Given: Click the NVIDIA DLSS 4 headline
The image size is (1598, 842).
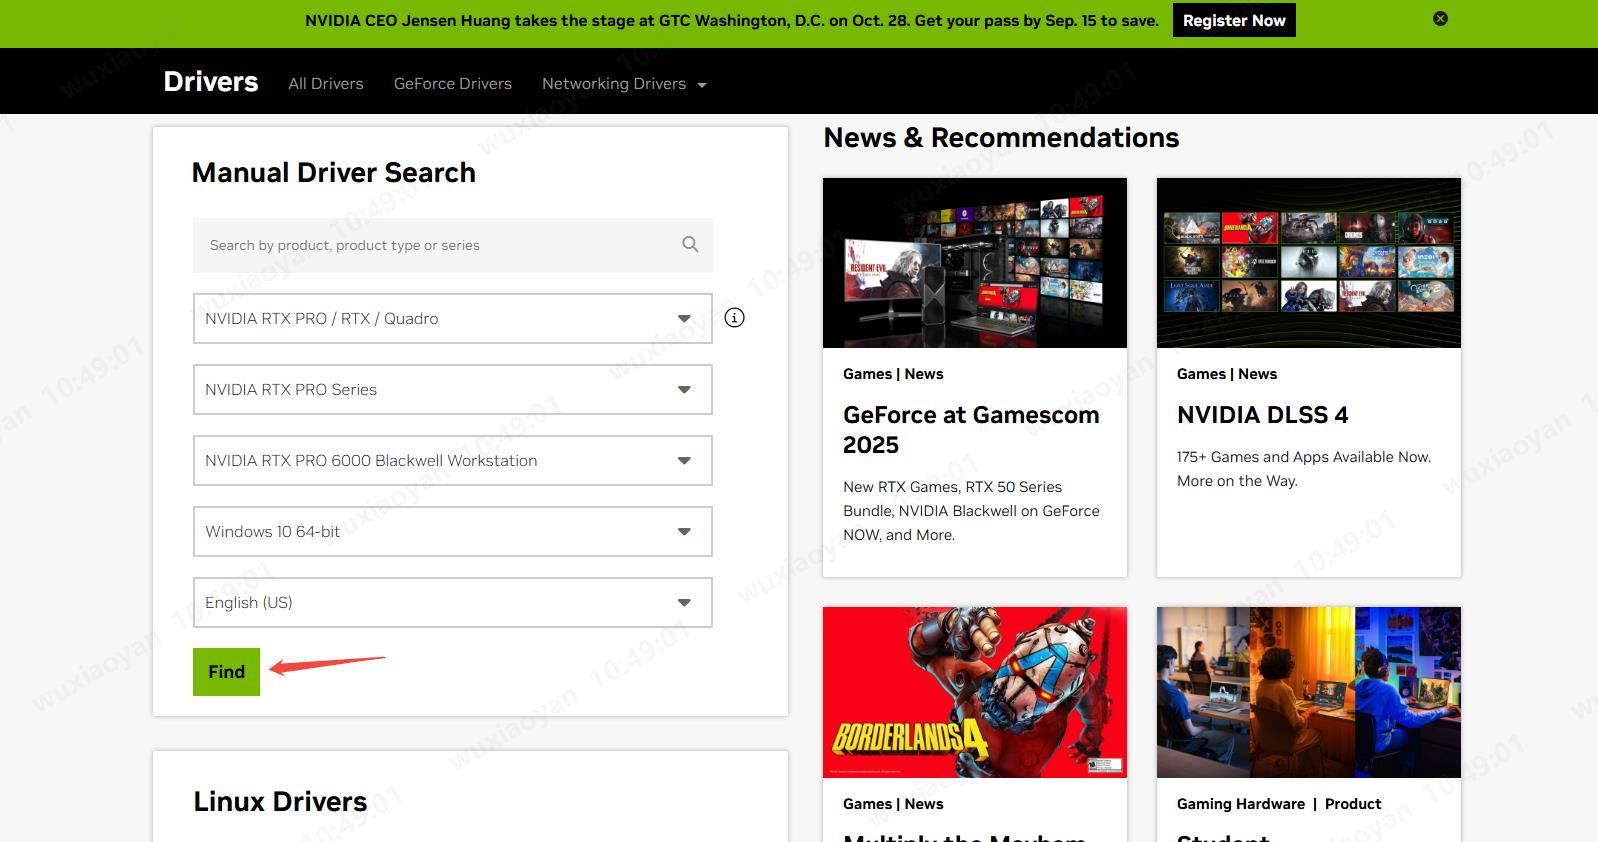Looking at the screenshot, I should point(1262,415).
